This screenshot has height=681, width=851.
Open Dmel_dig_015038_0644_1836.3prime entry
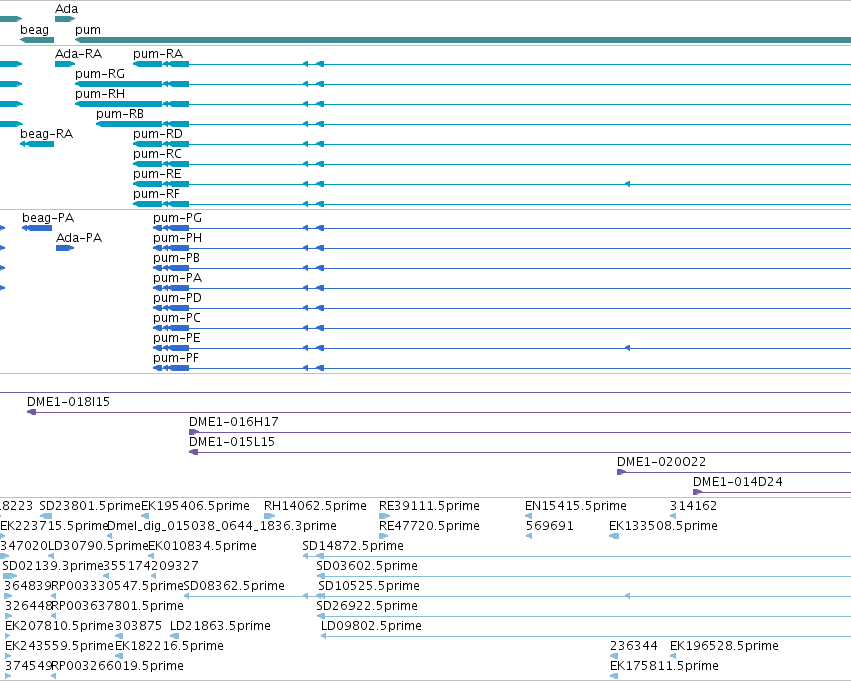click(x=222, y=526)
